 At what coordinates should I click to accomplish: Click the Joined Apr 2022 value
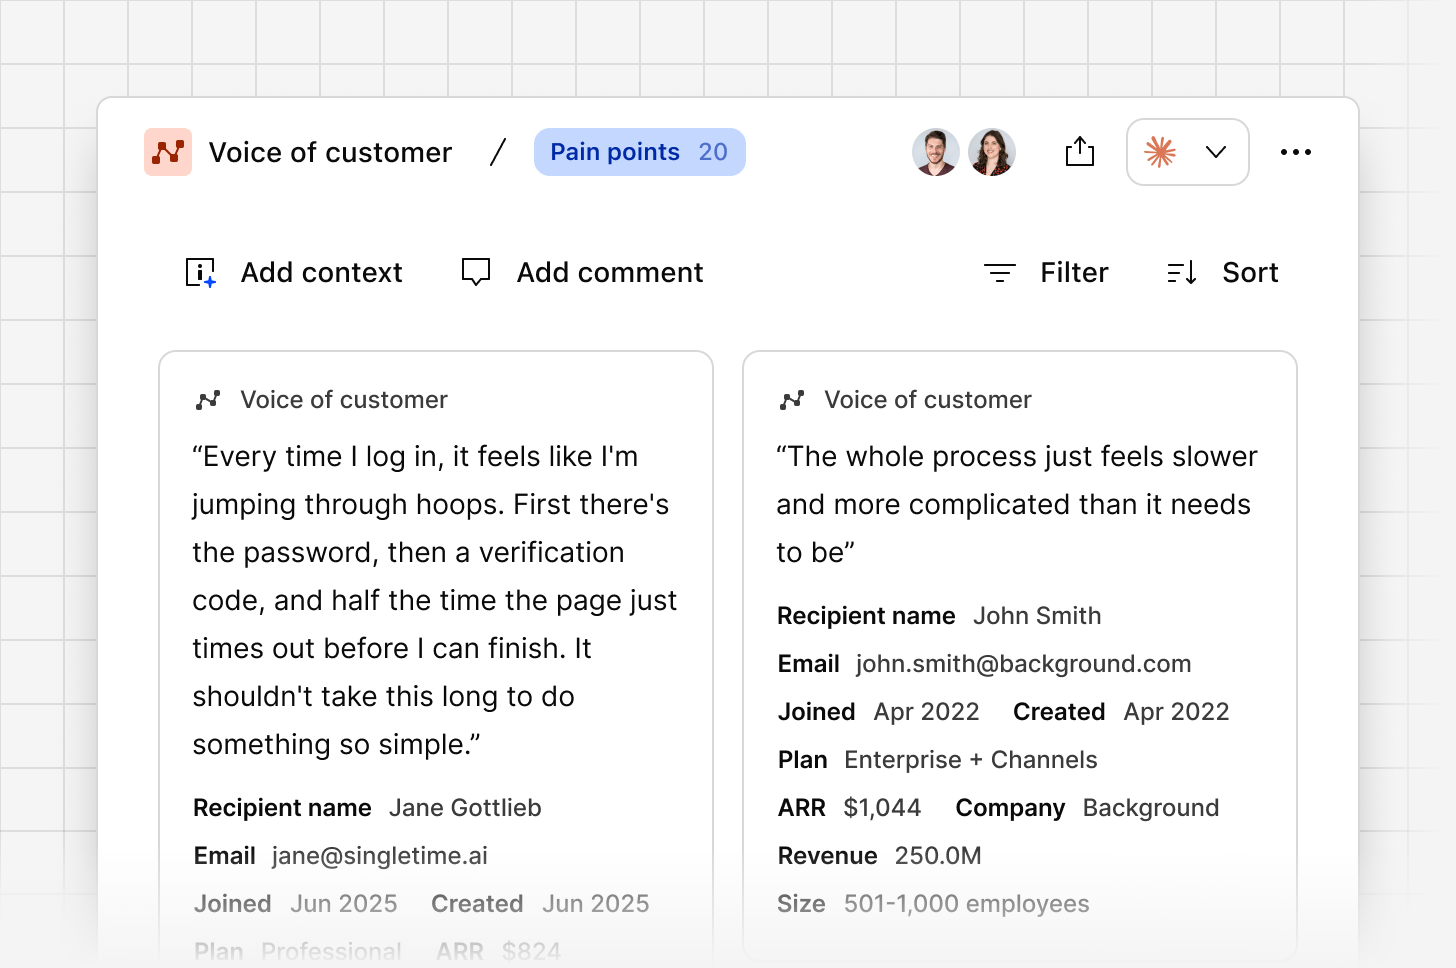[x=927, y=712]
